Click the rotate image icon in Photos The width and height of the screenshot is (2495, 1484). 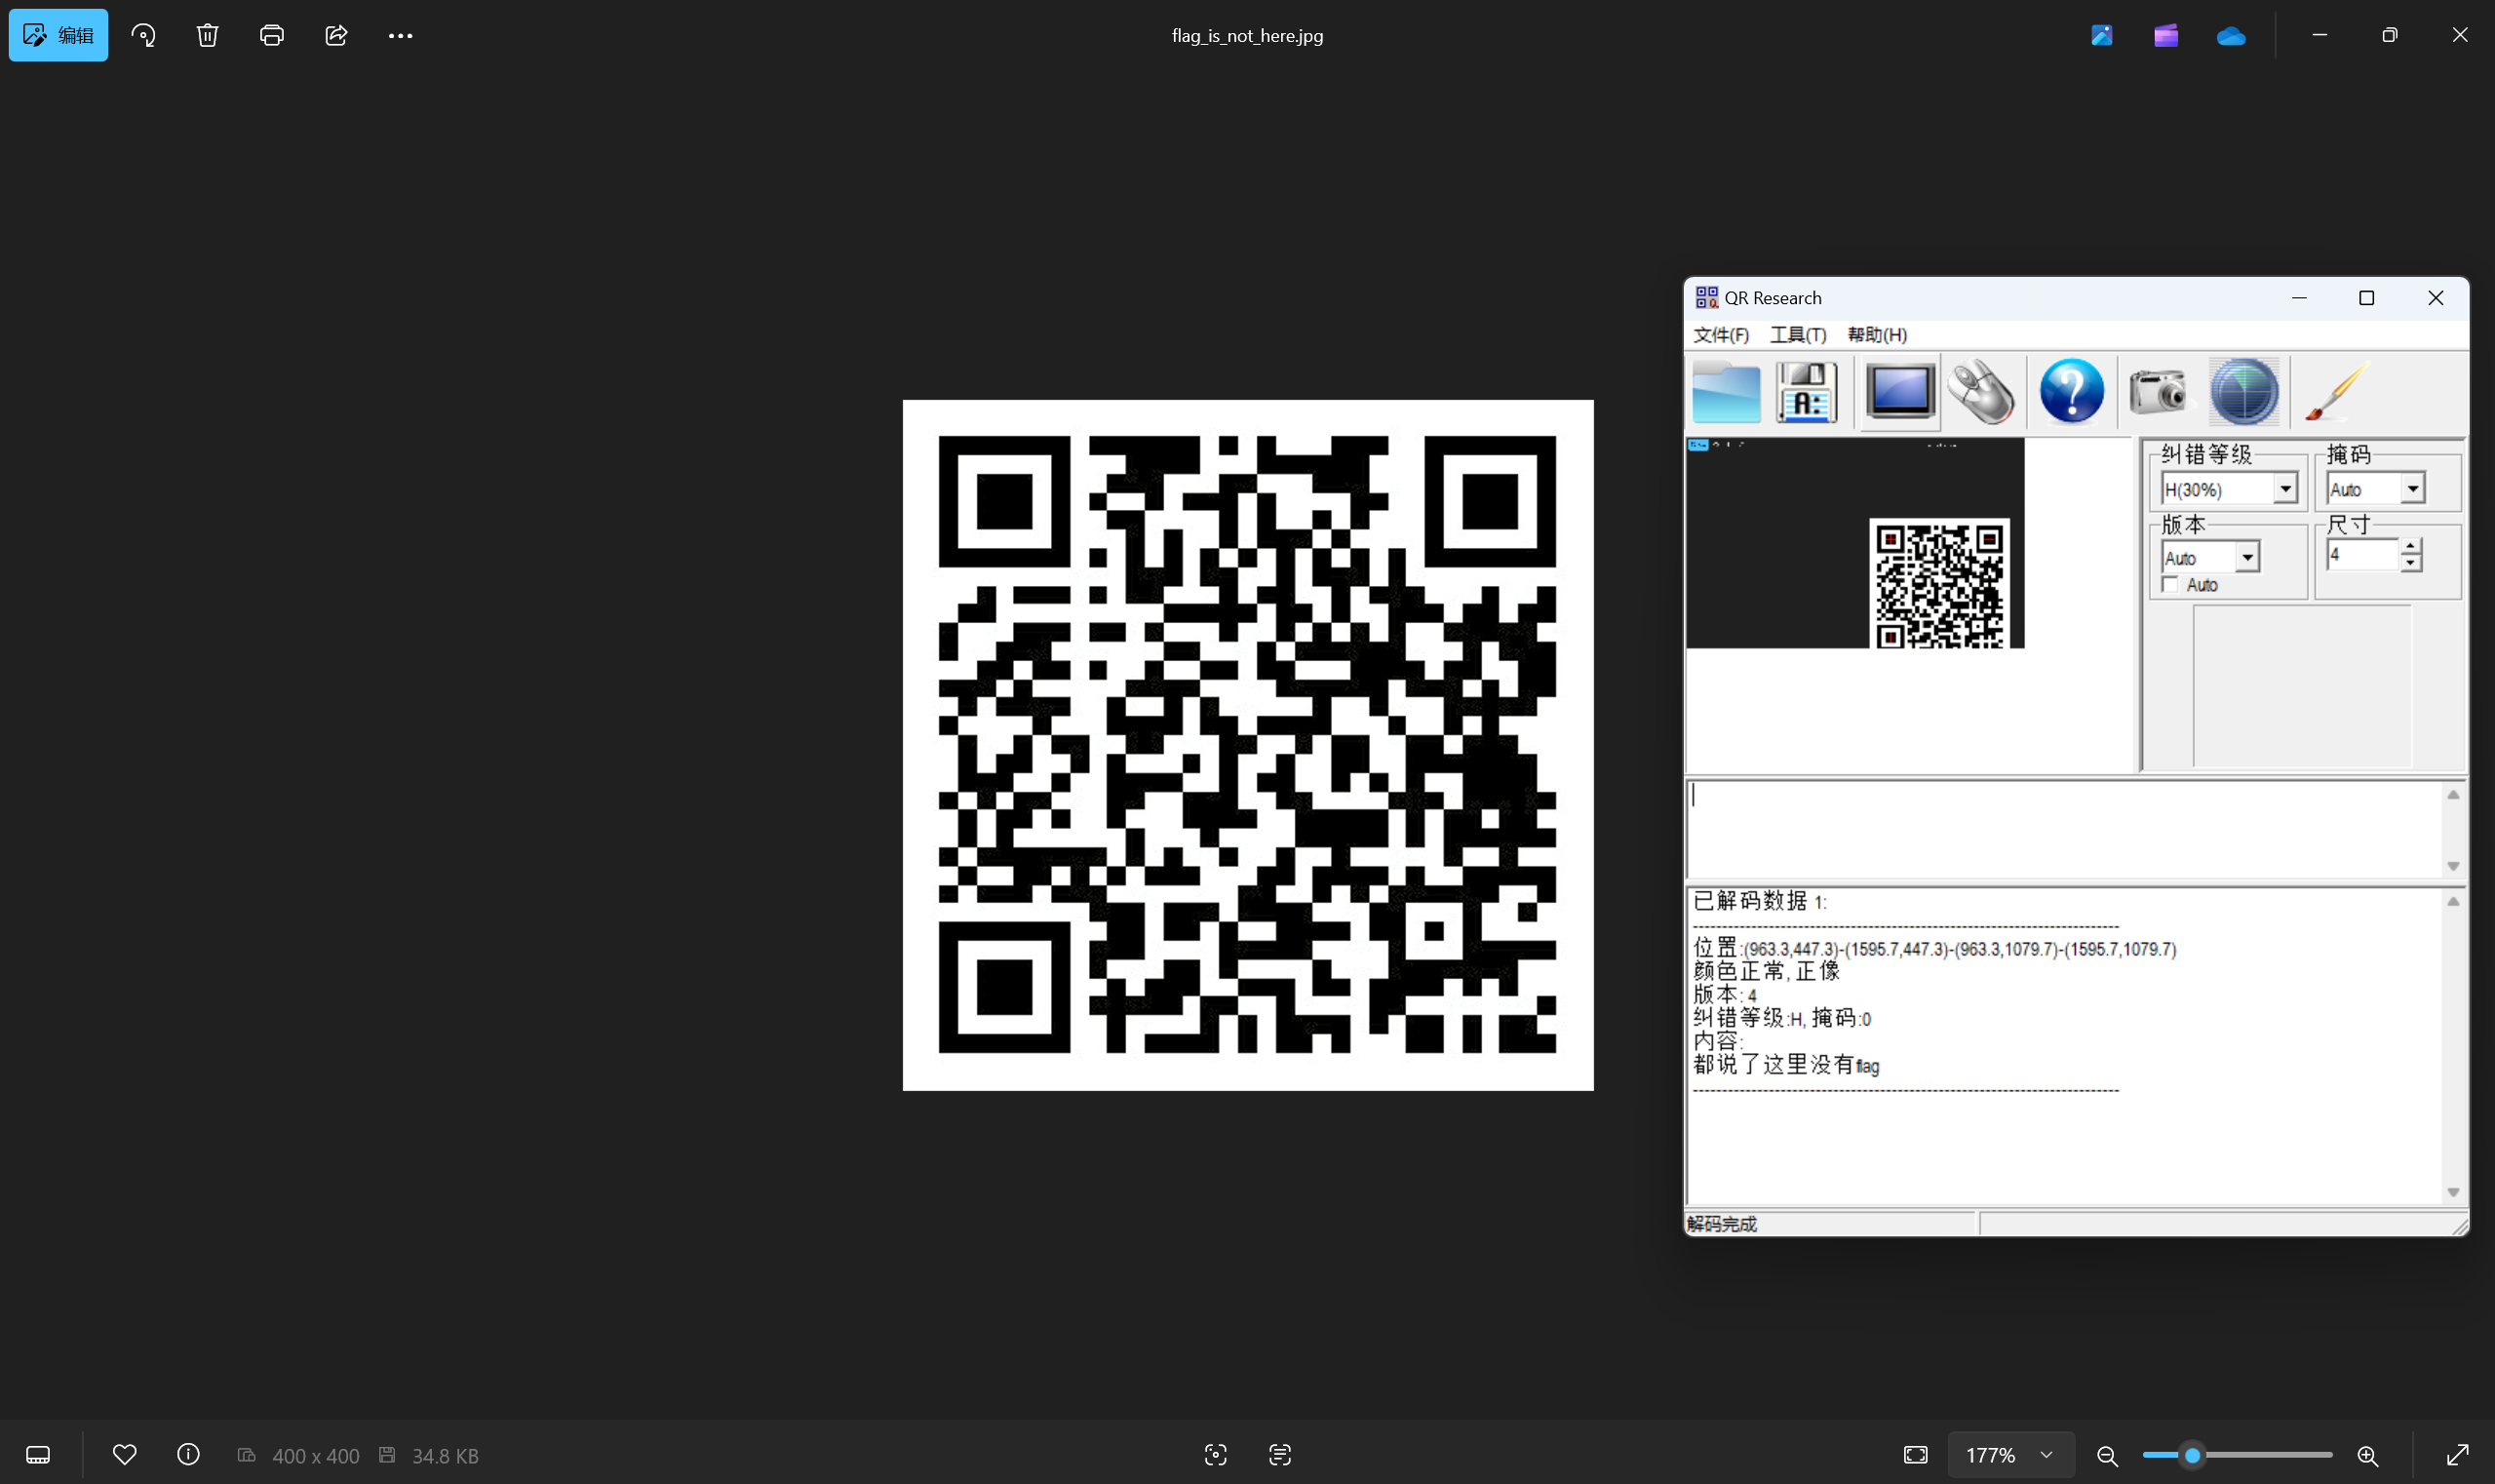click(x=143, y=35)
